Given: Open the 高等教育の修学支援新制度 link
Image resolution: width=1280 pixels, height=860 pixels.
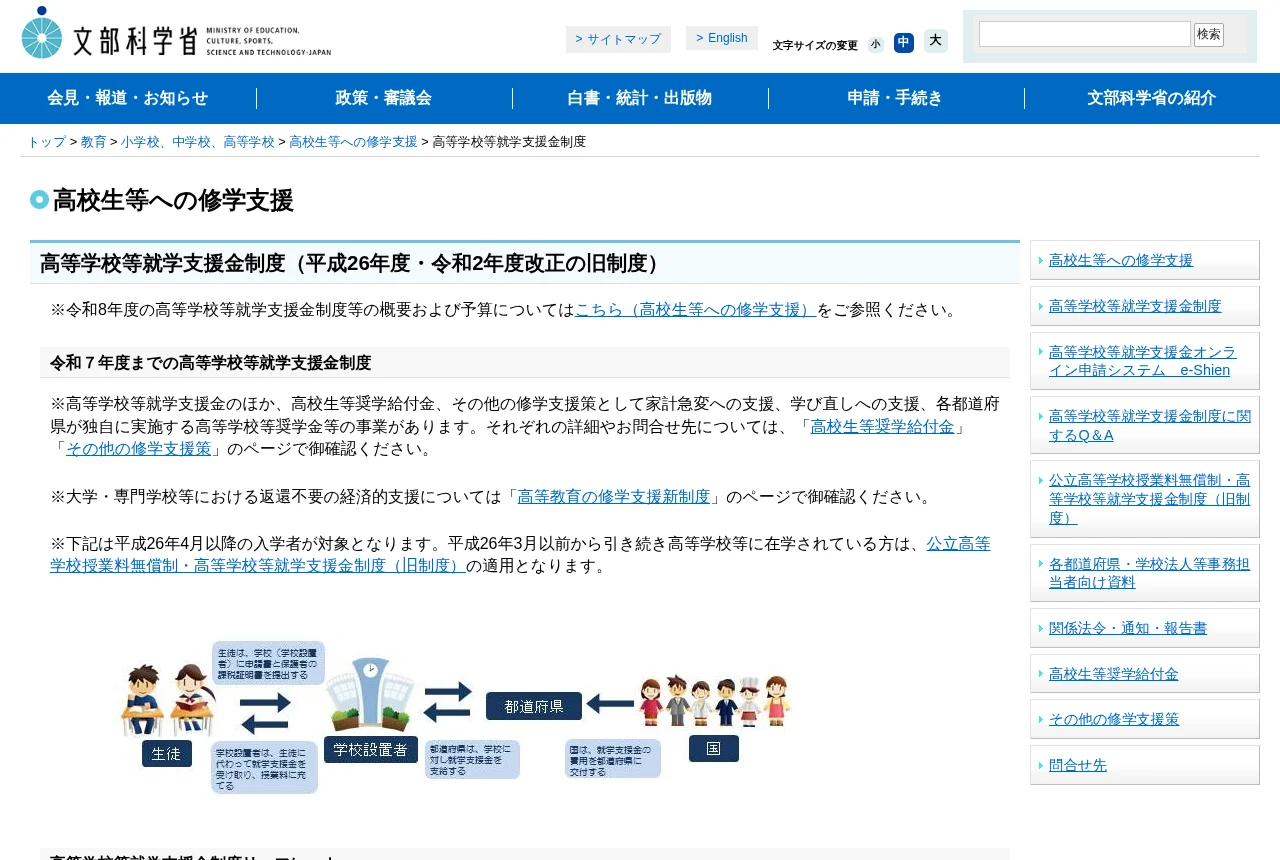Looking at the screenshot, I should [614, 497].
